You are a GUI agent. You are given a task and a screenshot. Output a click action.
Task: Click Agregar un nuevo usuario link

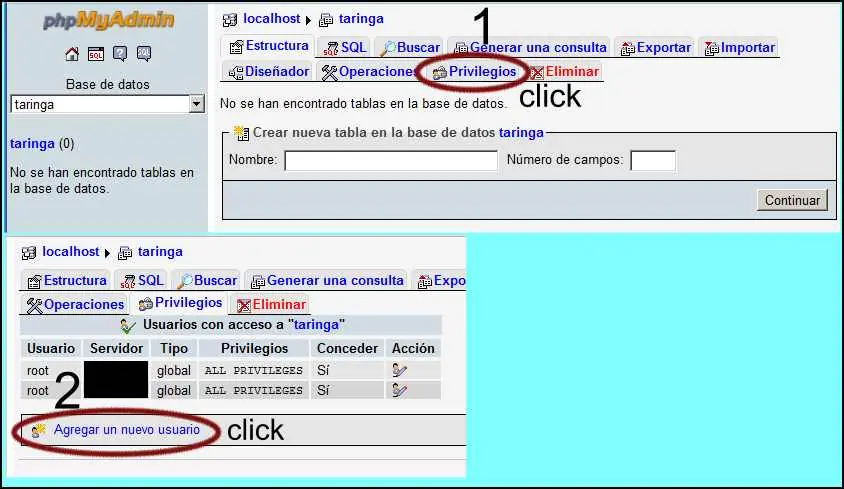click(126, 430)
